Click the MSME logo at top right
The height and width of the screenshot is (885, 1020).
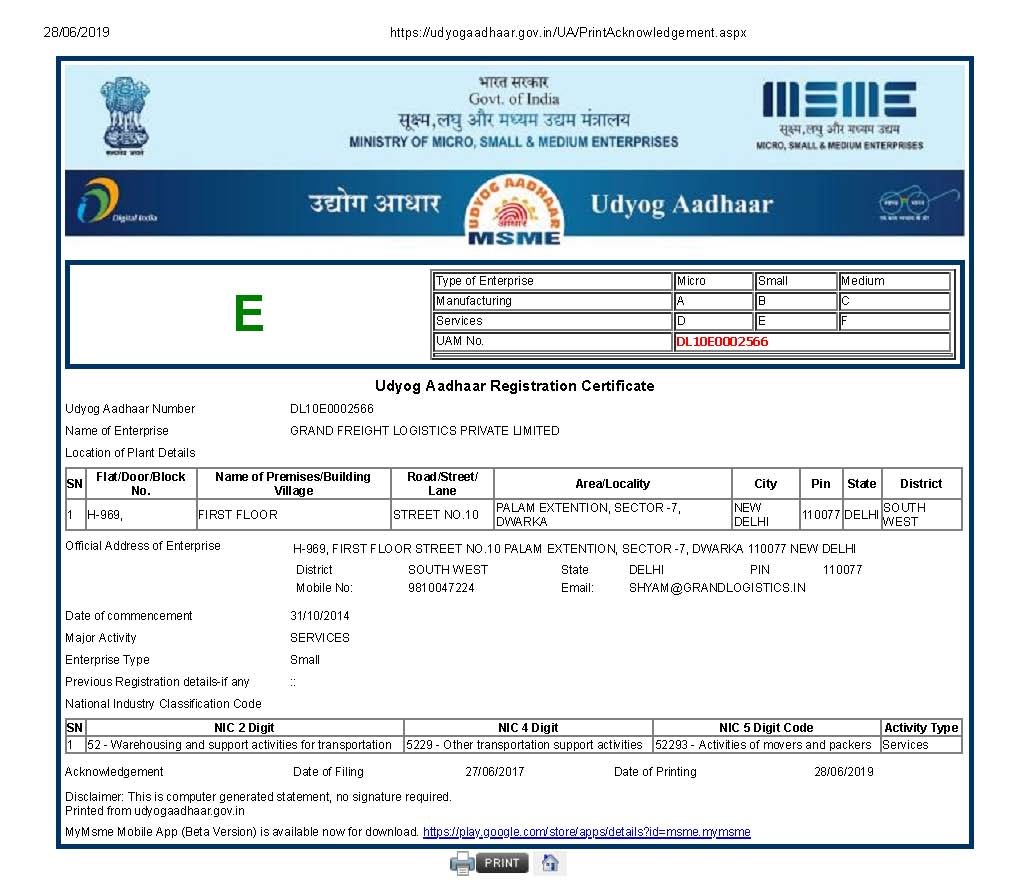point(839,114)
